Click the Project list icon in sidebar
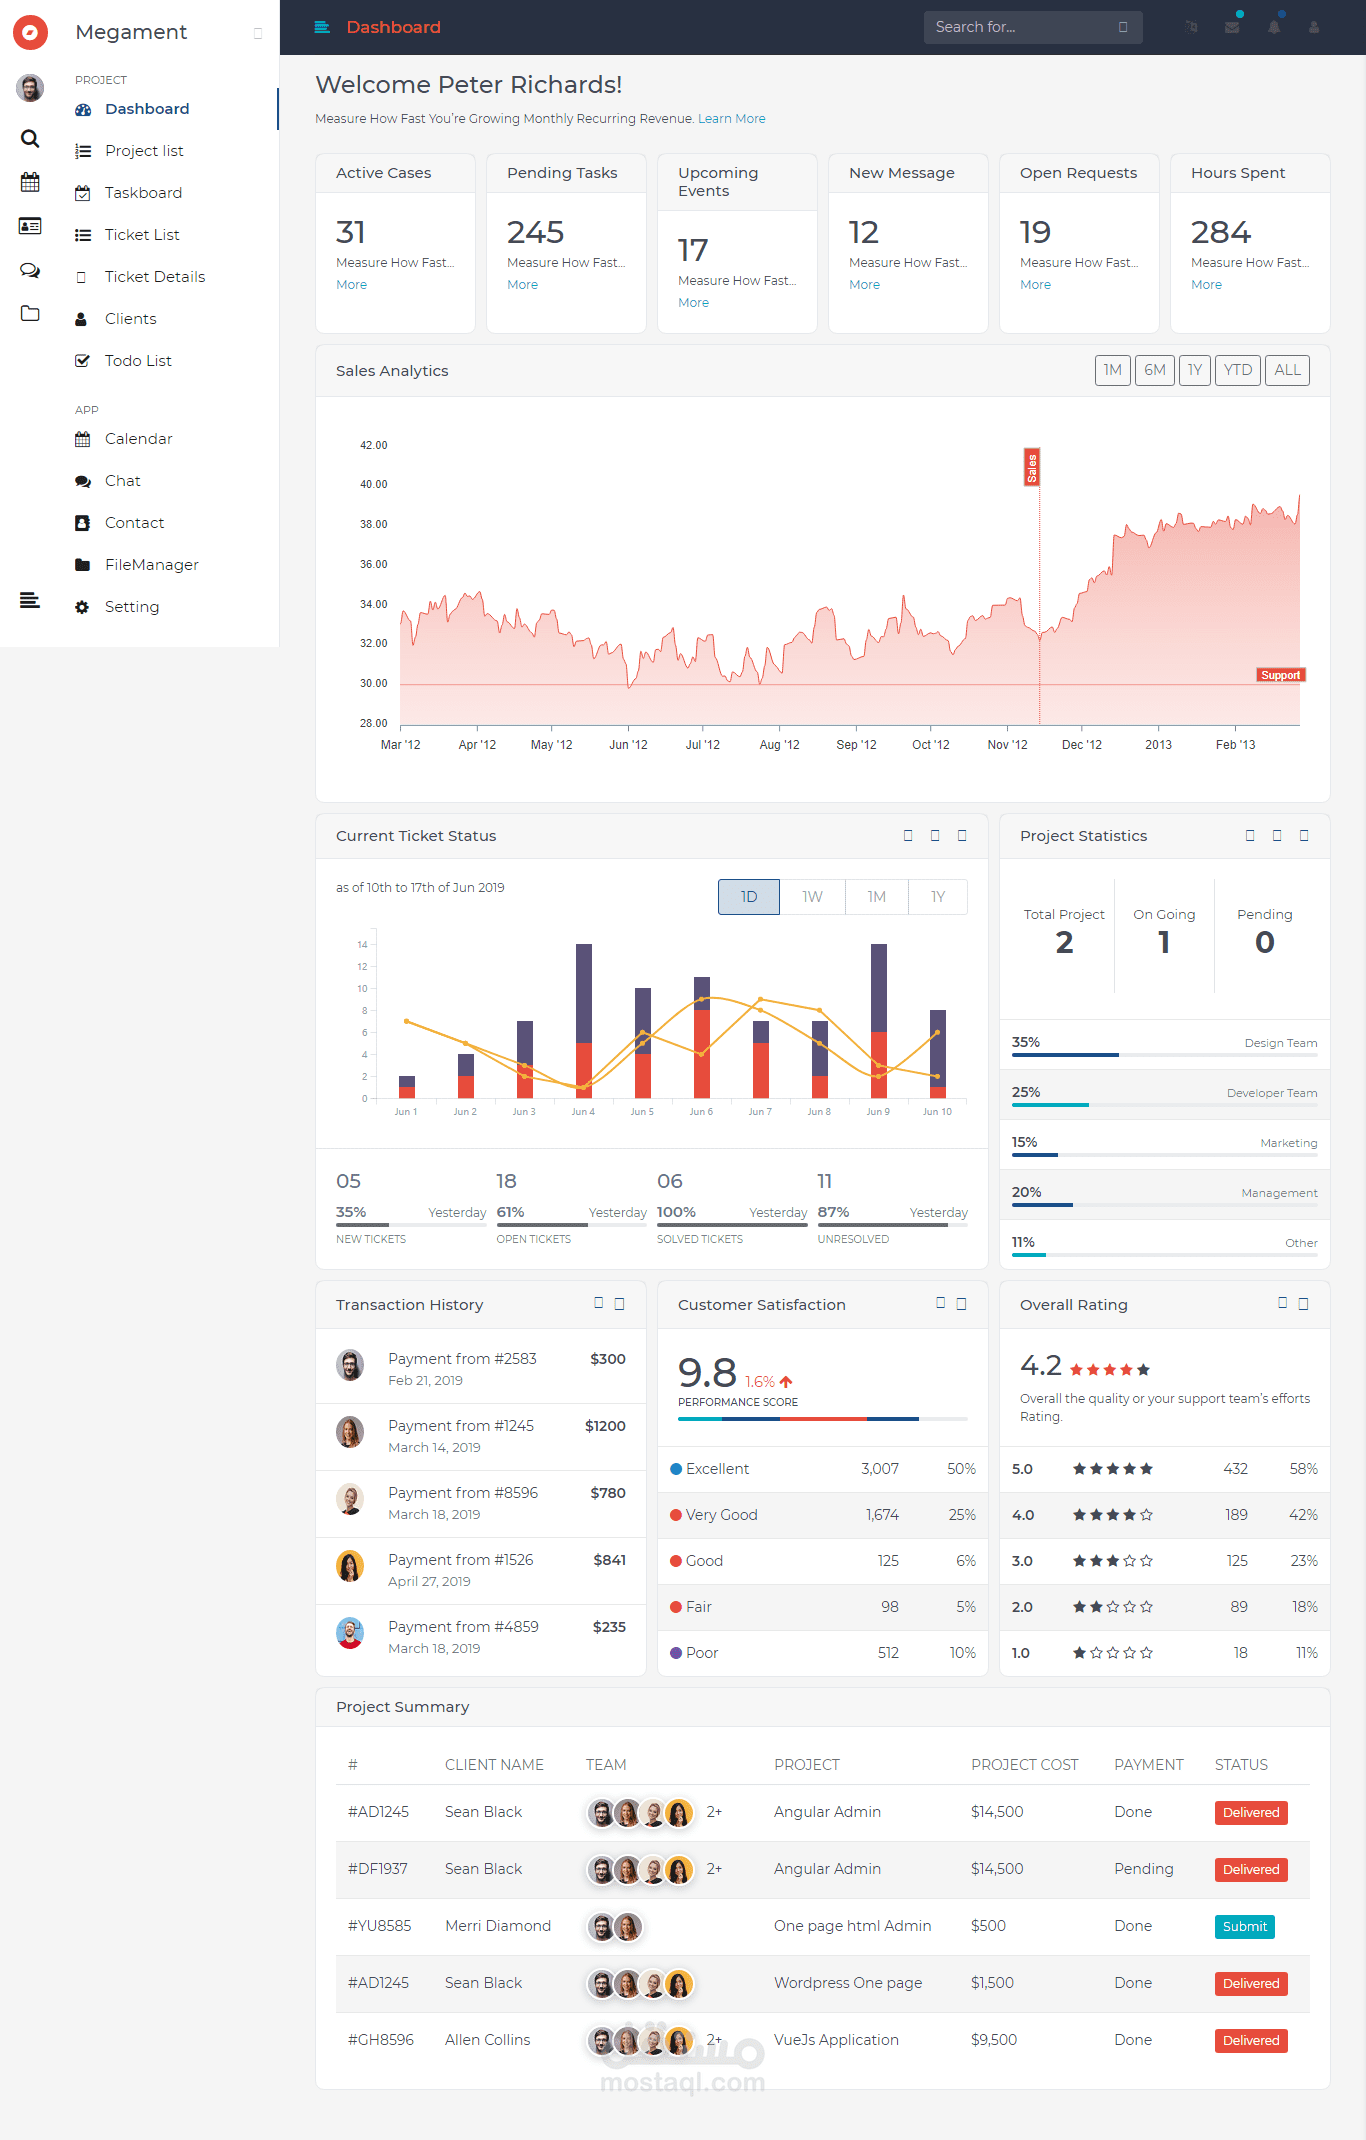This screenshot has width=1366, height=2140. tap(83, 151)
